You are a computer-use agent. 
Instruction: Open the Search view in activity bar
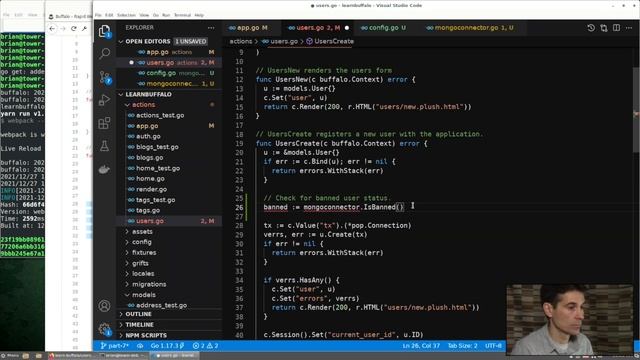click(x=104, y=53)
